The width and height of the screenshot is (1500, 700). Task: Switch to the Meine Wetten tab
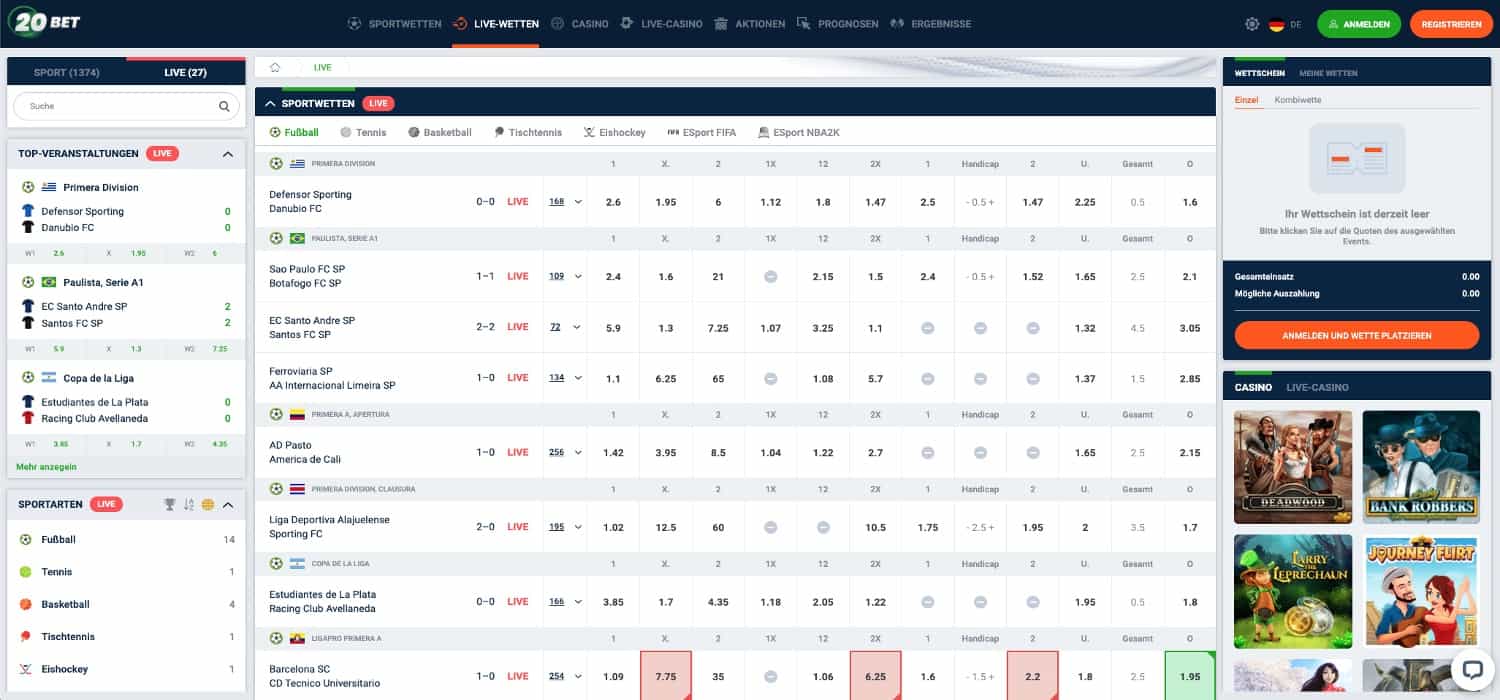(1328, 74)
